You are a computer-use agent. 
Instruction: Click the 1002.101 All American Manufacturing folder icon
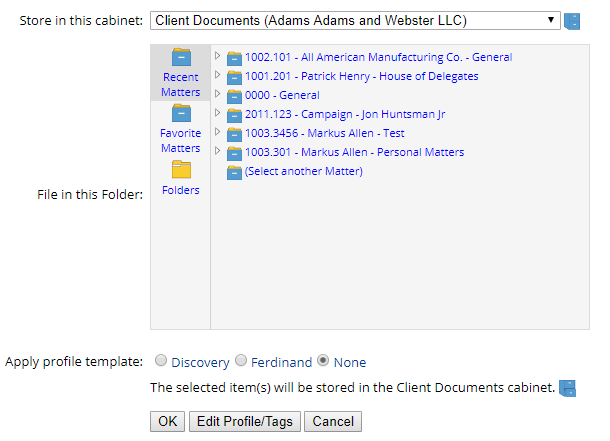pos(235,58)
